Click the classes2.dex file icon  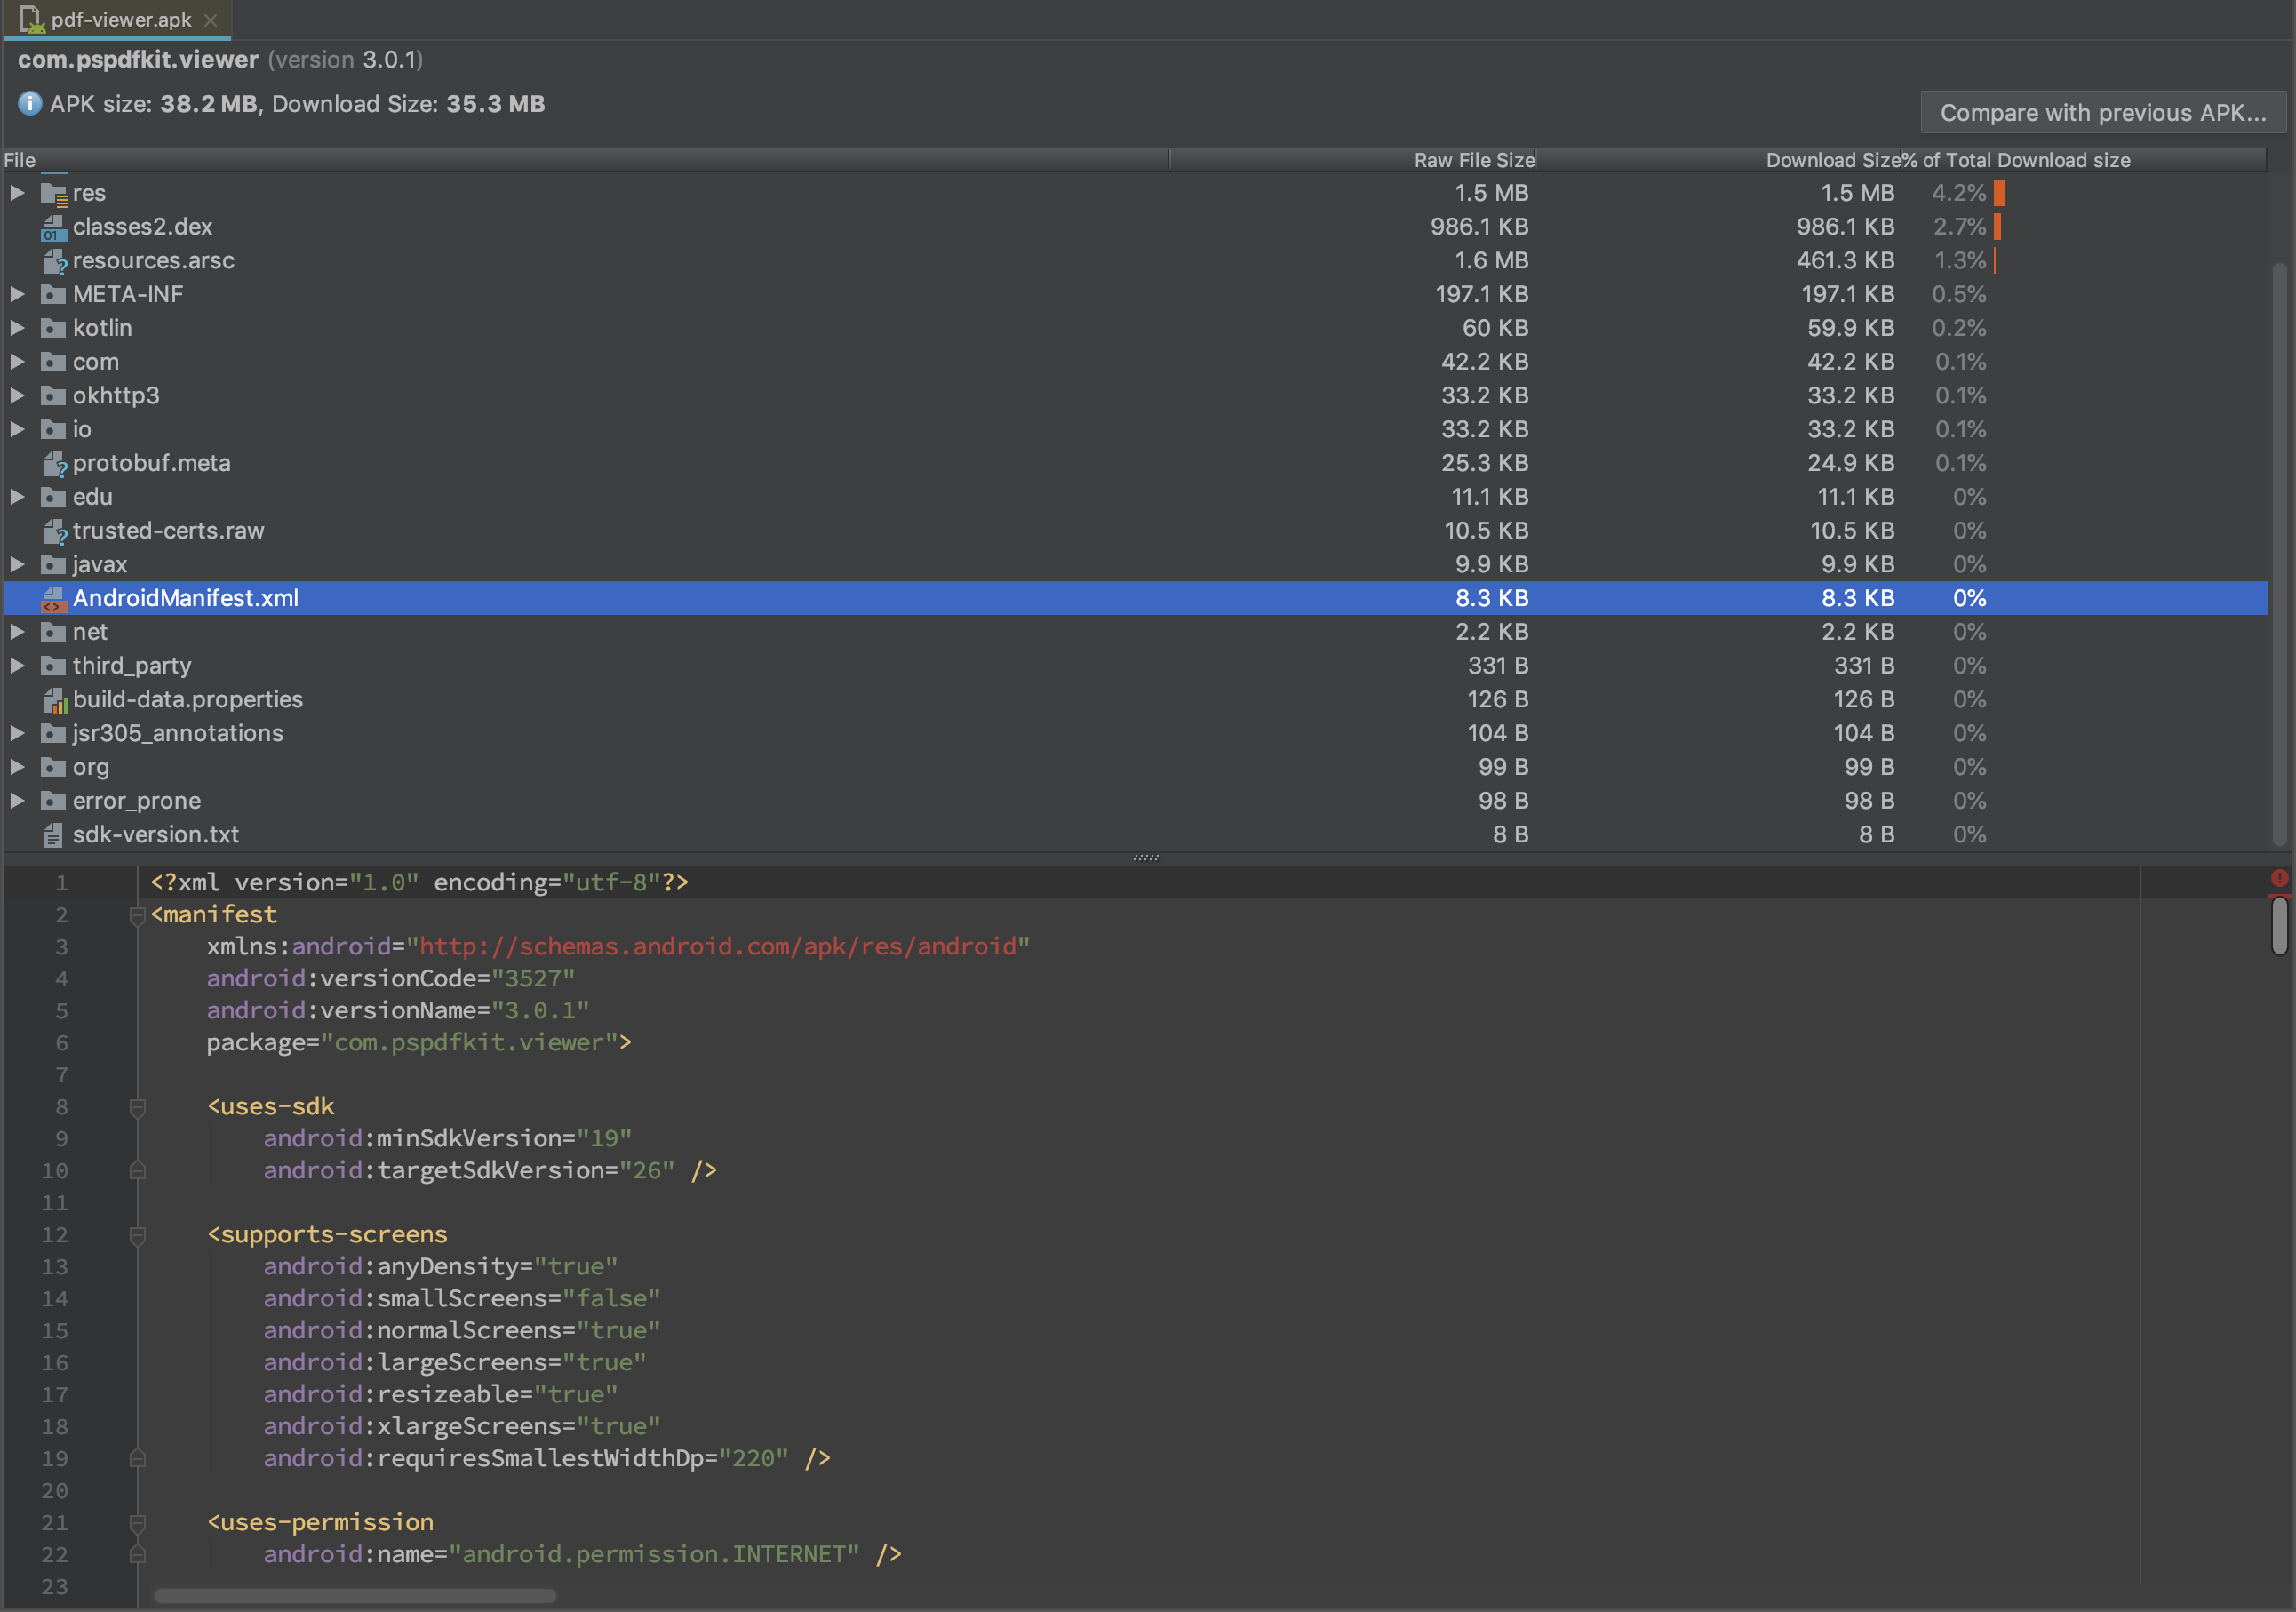53,228
